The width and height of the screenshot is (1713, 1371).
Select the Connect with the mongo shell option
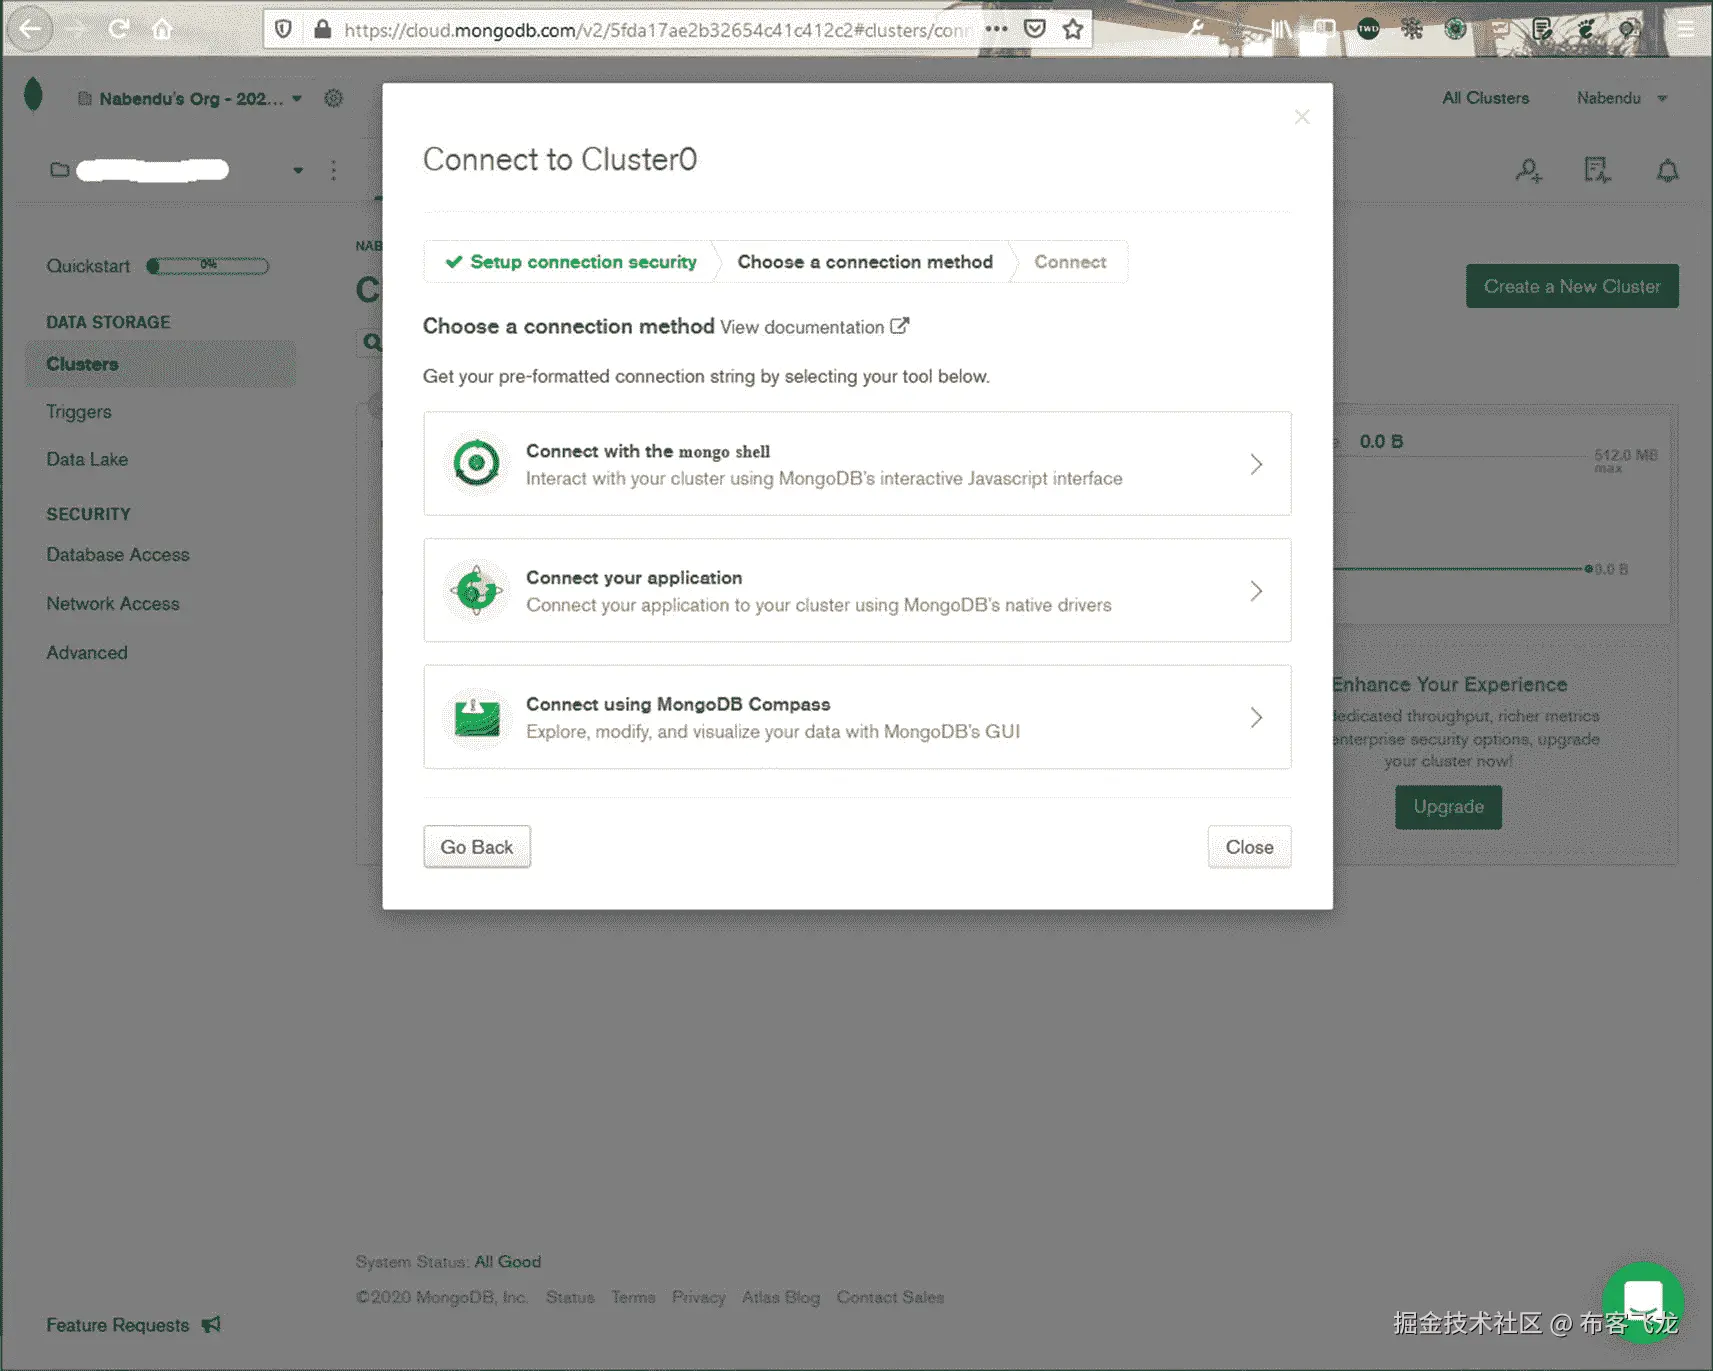(x=857, y=464)
